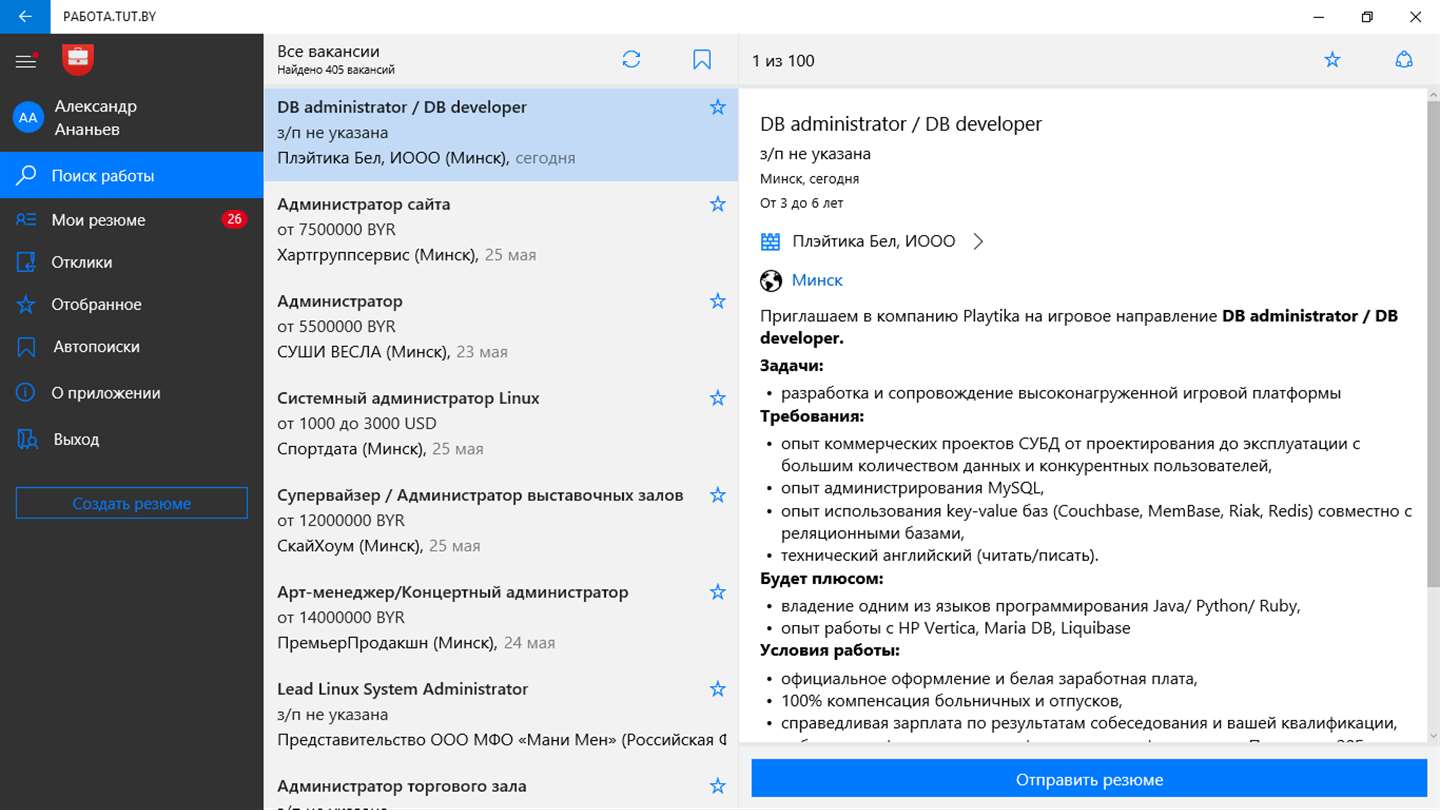
Task: Toggle favorite star for Администратор СУШИ ВЕСЛА
Action: point(717,301)
